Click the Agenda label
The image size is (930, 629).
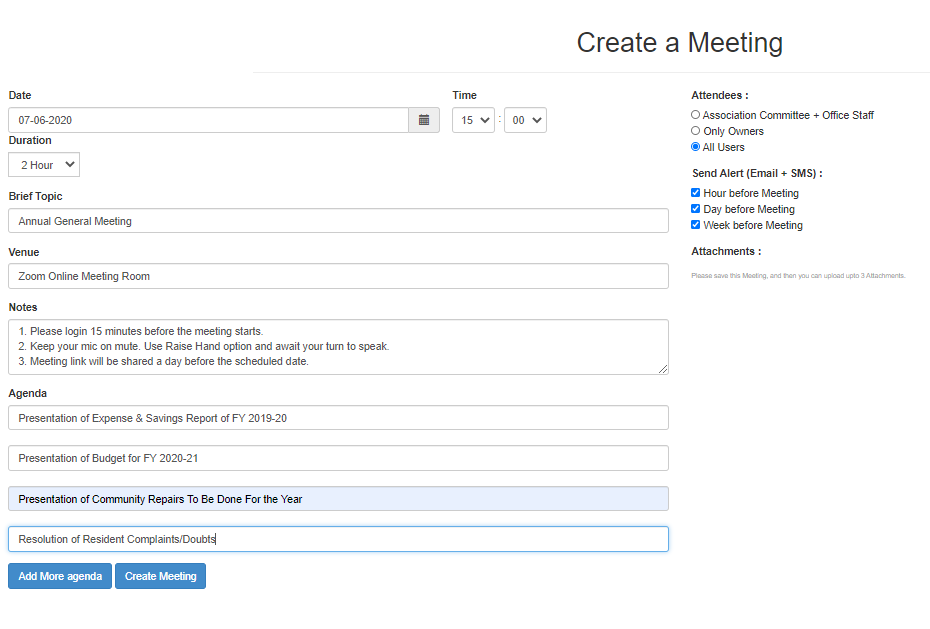(x=27, y=393)
